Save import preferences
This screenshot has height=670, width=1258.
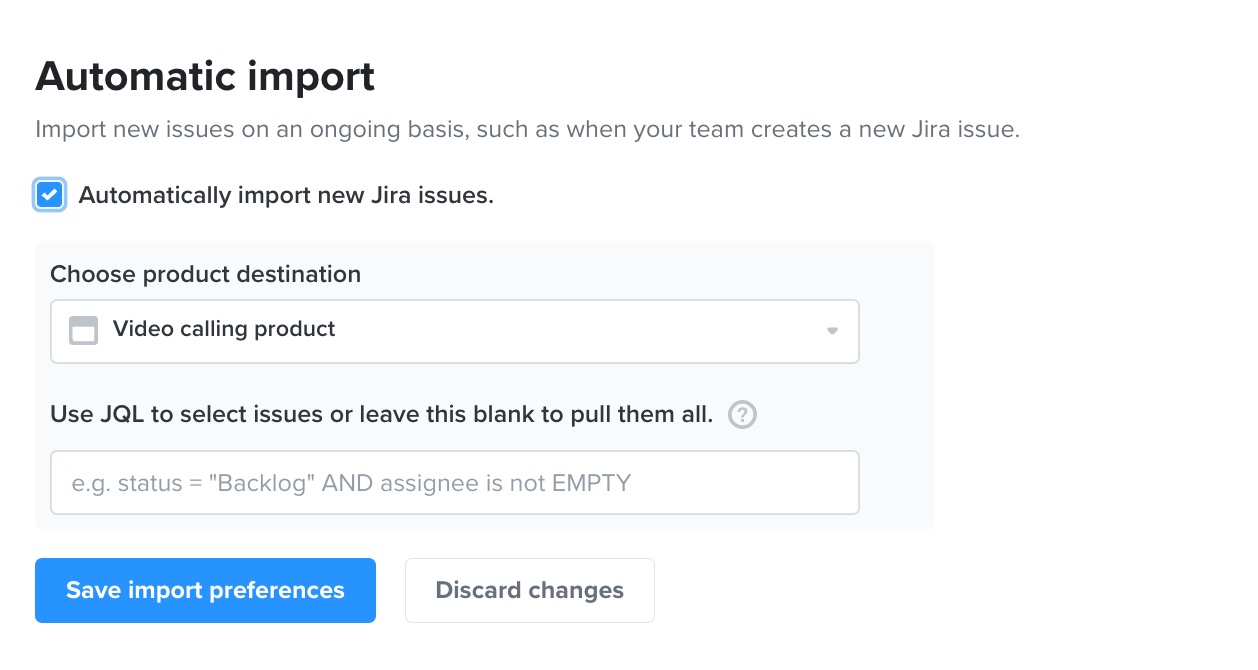(205, 590)
